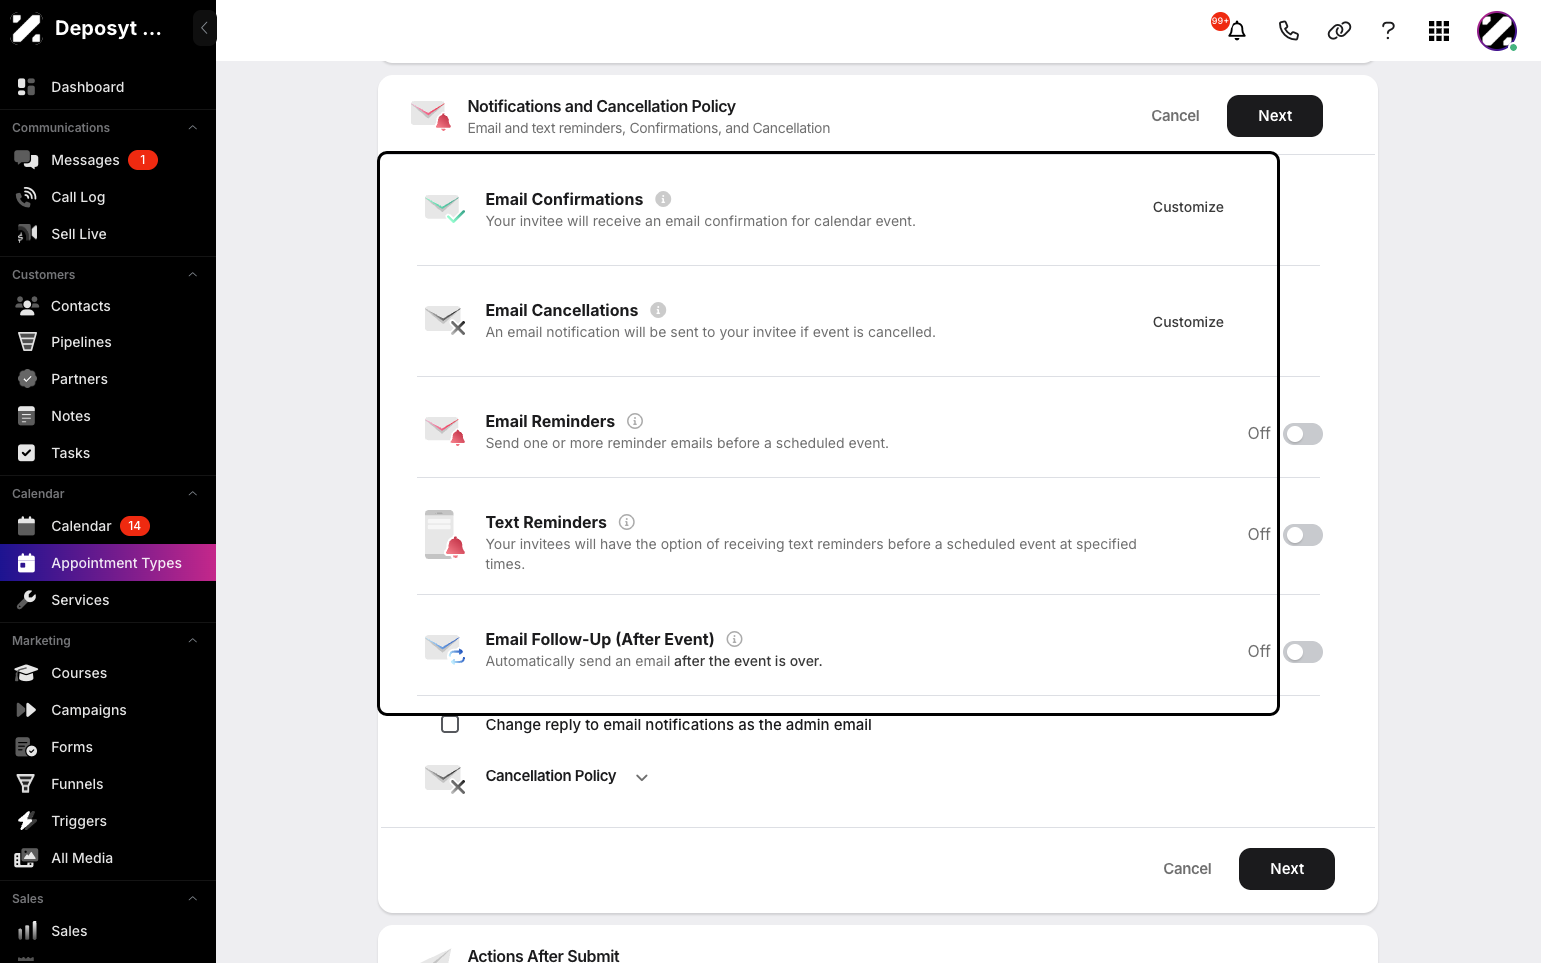This screenshot has width=1541, height=963.
Task: Open the Actions After Submit section
Action: (543, 955)
